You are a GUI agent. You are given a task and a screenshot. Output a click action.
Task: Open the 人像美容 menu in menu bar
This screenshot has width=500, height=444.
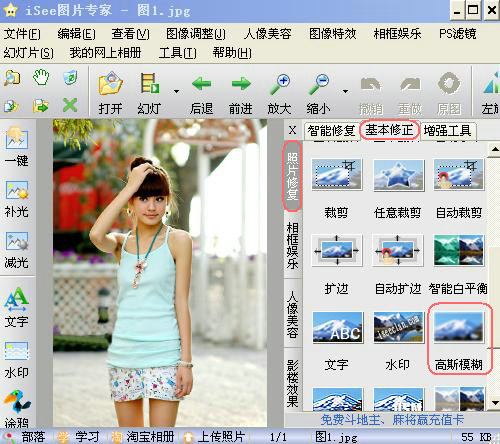pyautogui.click(x=267, y=34)
